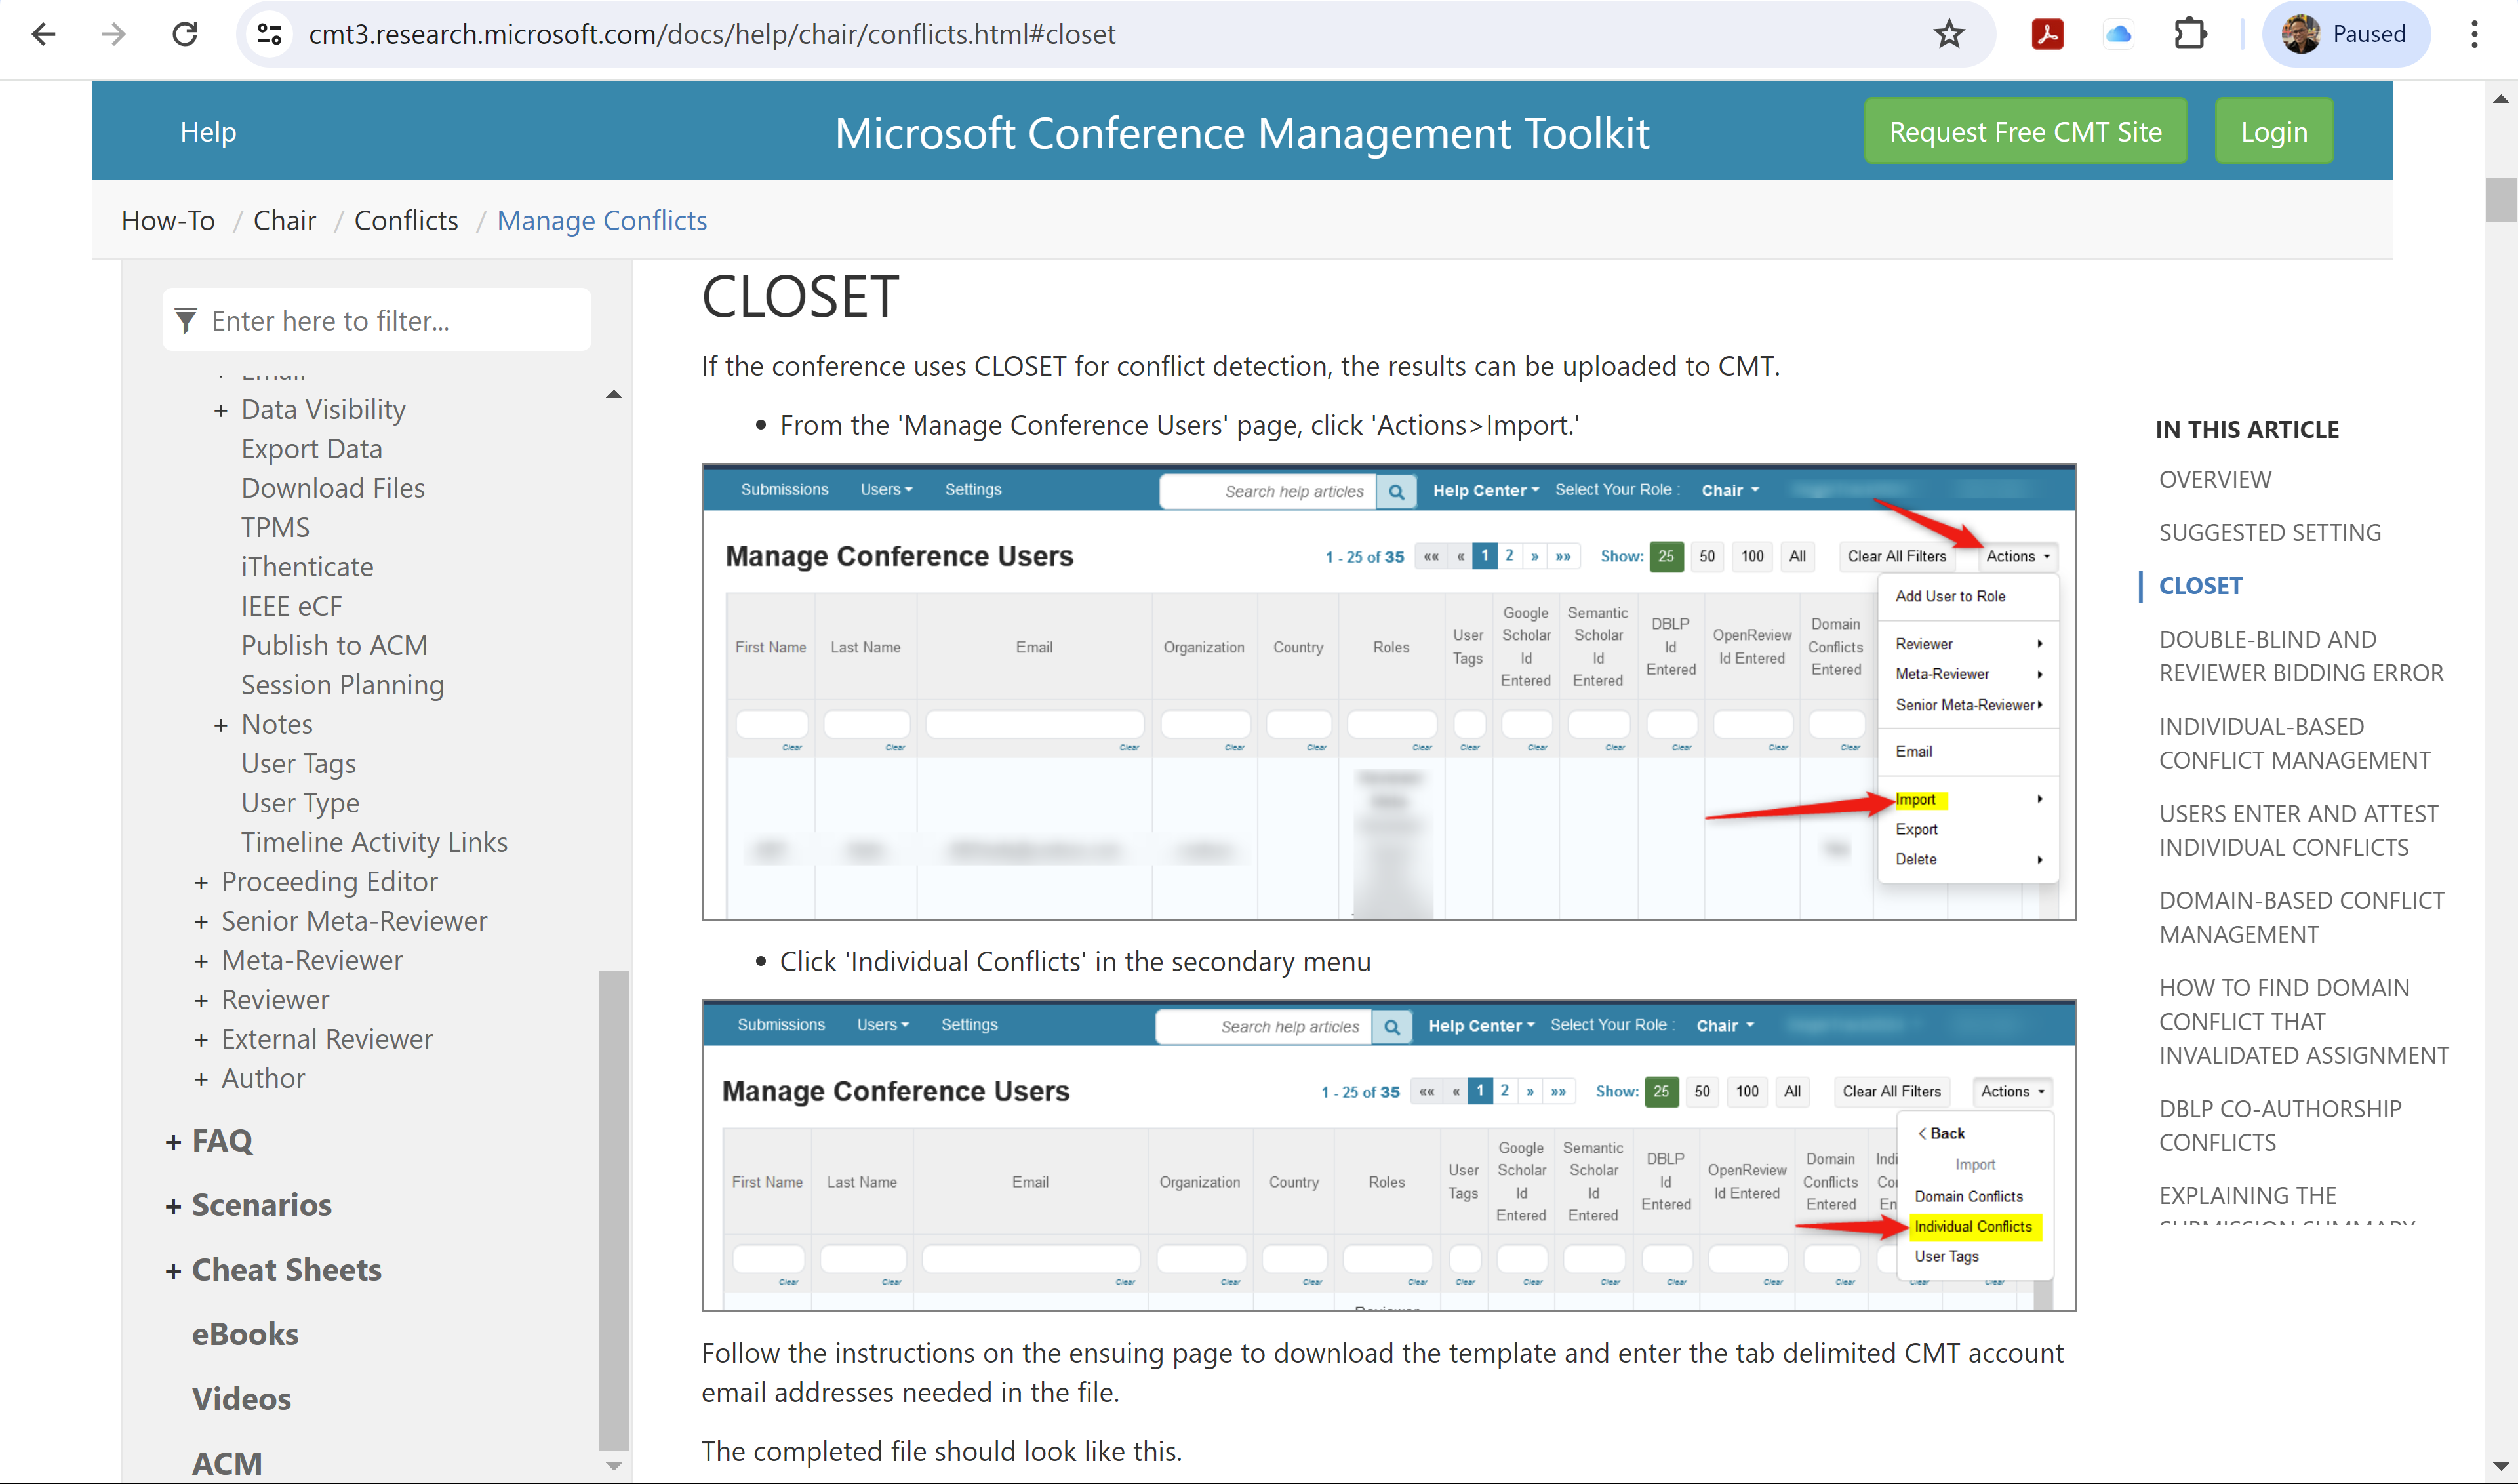Open the Chrome three-dot menu

click(2474, 34)
